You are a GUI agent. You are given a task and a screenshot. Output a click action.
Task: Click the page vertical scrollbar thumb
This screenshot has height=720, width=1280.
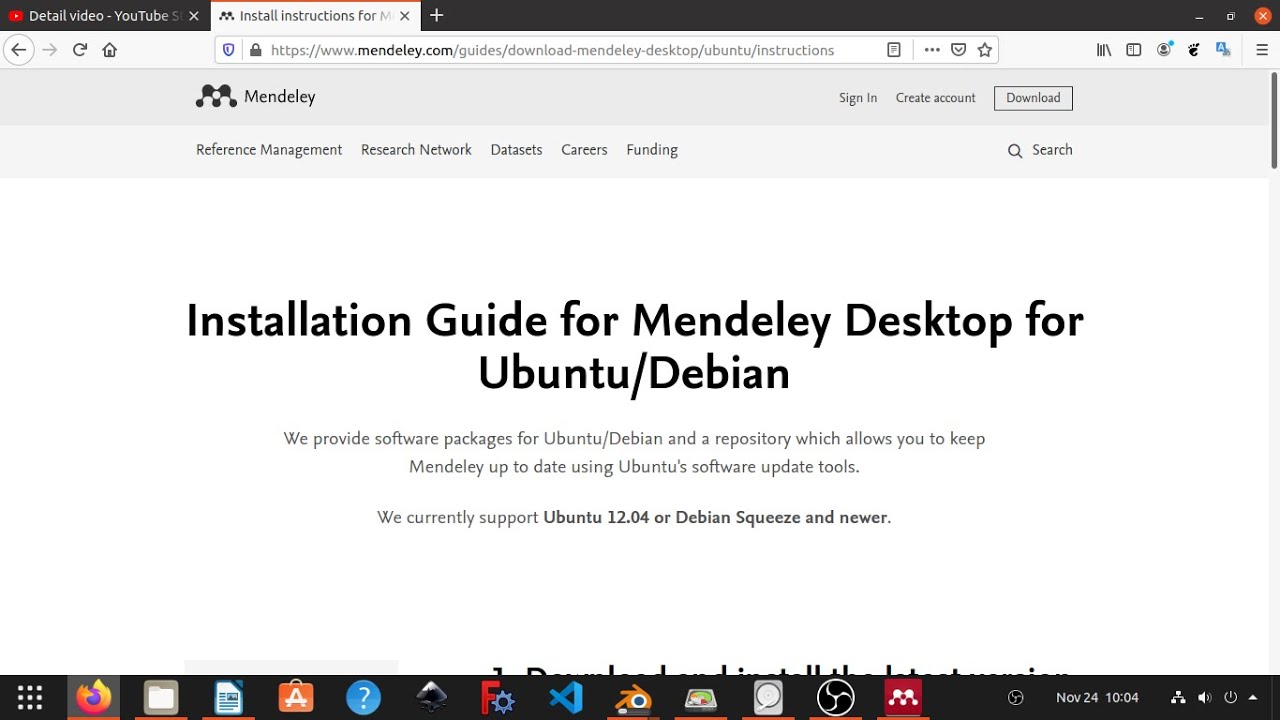(1274, 120)
